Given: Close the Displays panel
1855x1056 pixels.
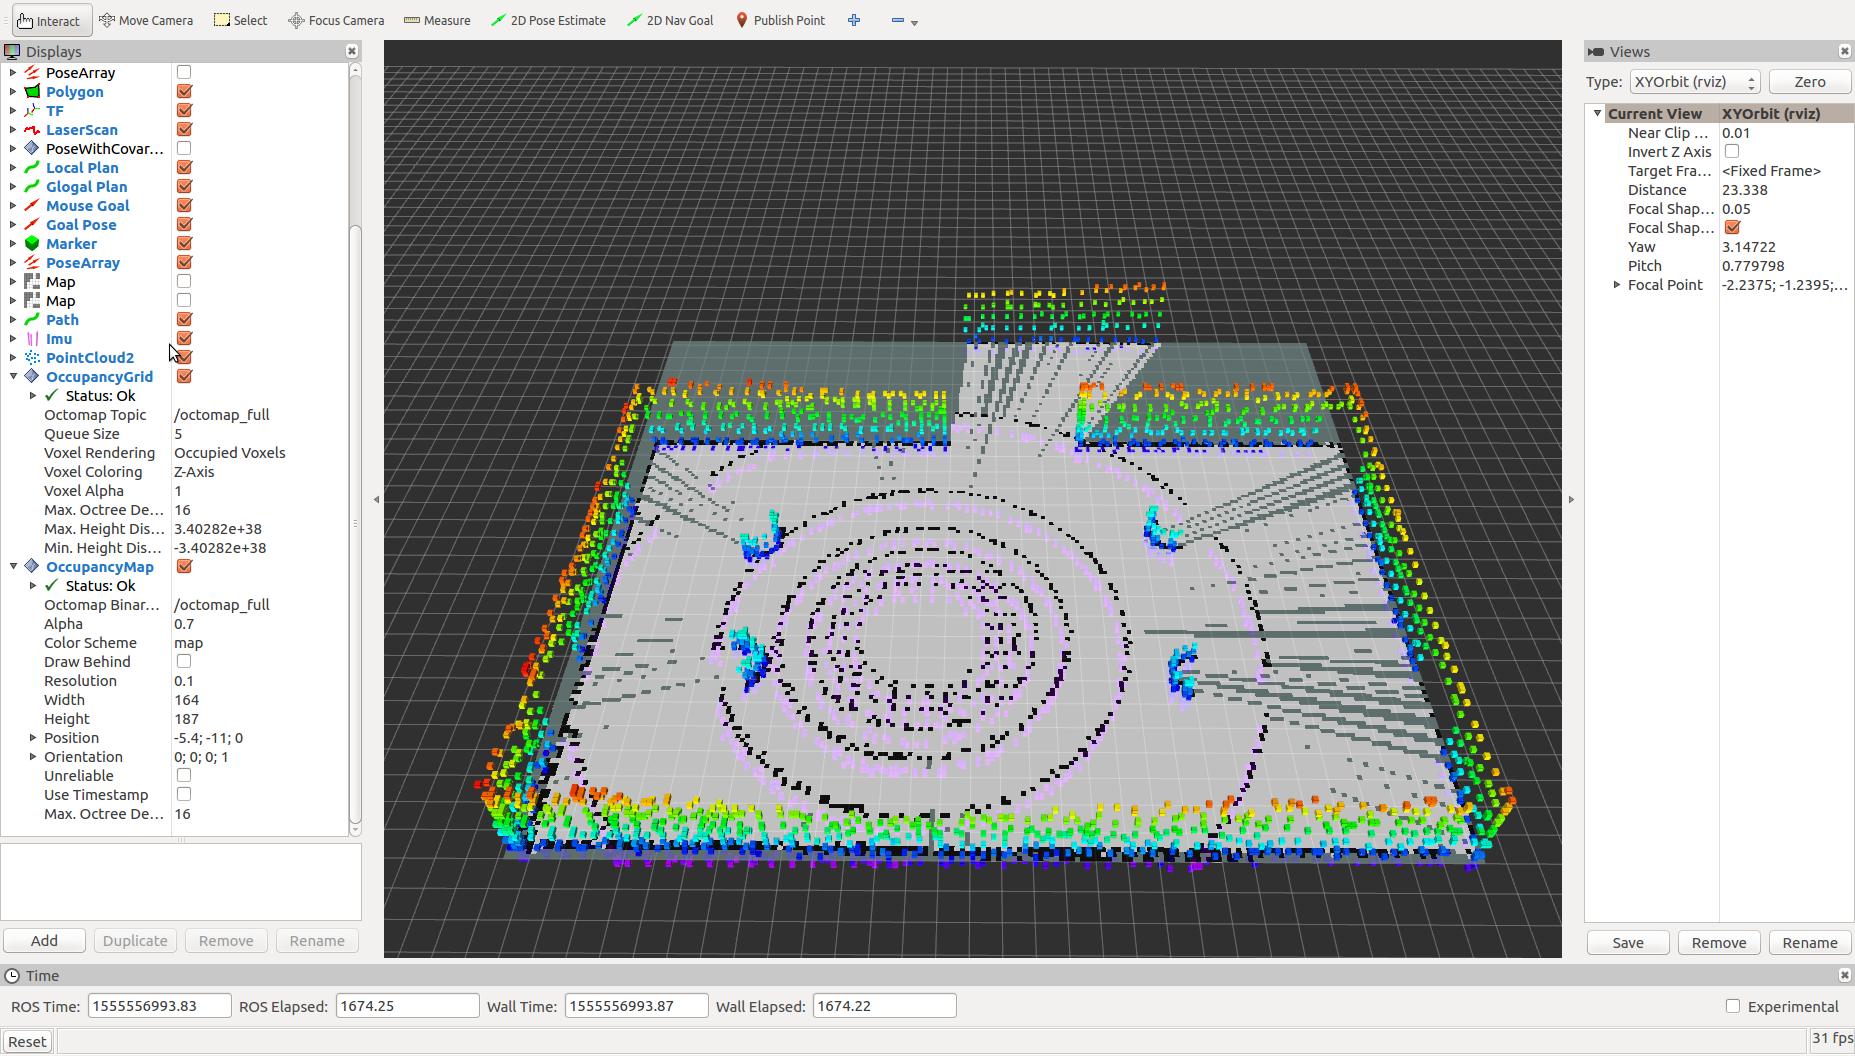Looking at the screenshot, I should [x=352, y=51].
